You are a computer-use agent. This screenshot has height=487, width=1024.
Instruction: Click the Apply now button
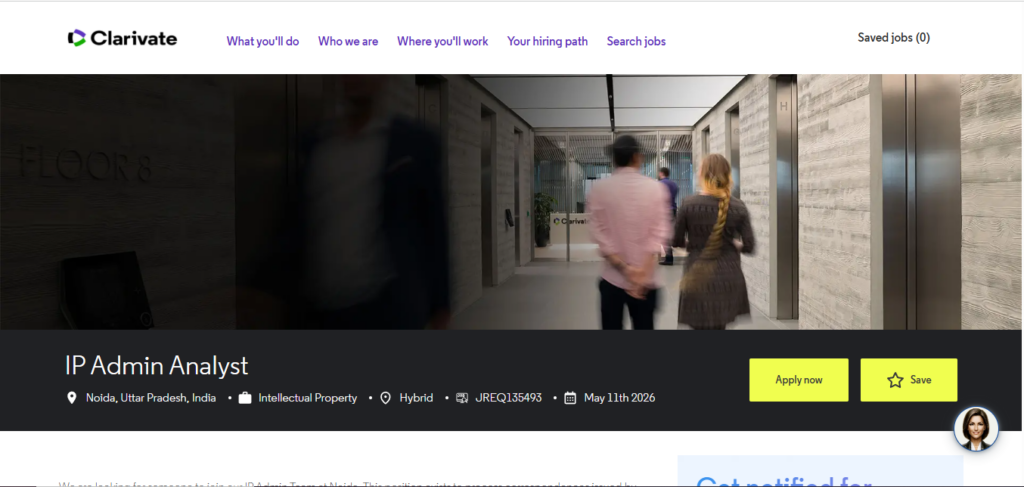[x=799, y=380]
